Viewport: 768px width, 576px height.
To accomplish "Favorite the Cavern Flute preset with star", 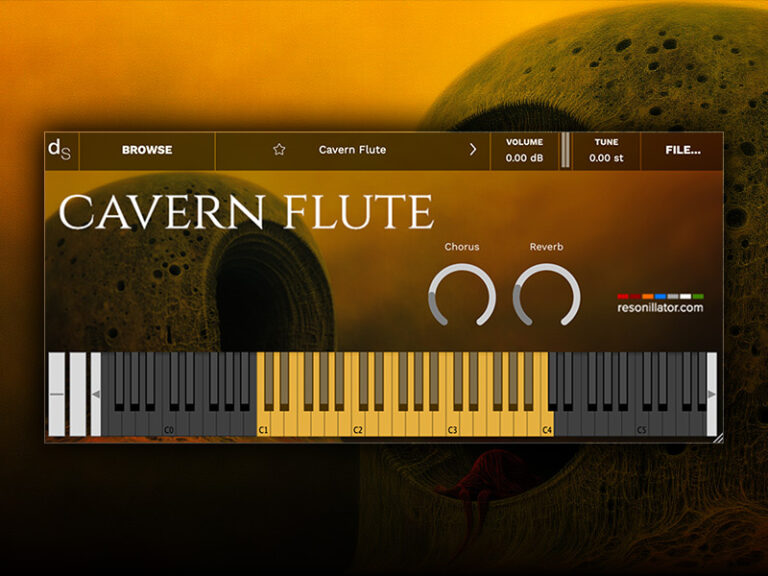I will [279, 150].
